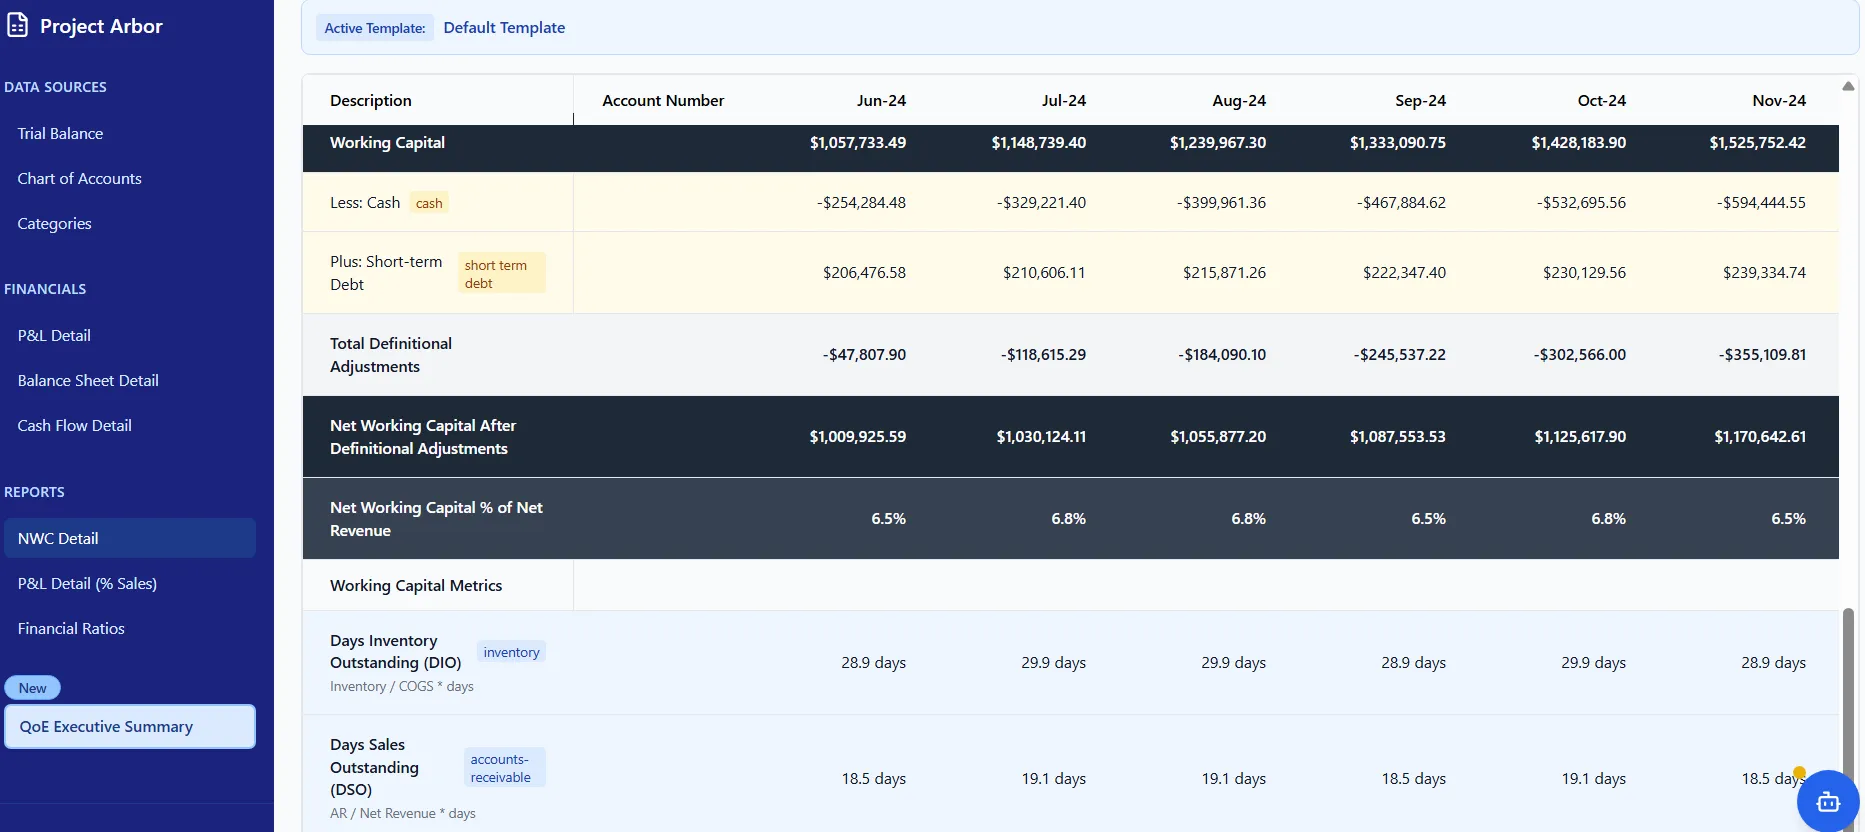
Task: Open QoE Executive Summary
Action: point(130,726)
